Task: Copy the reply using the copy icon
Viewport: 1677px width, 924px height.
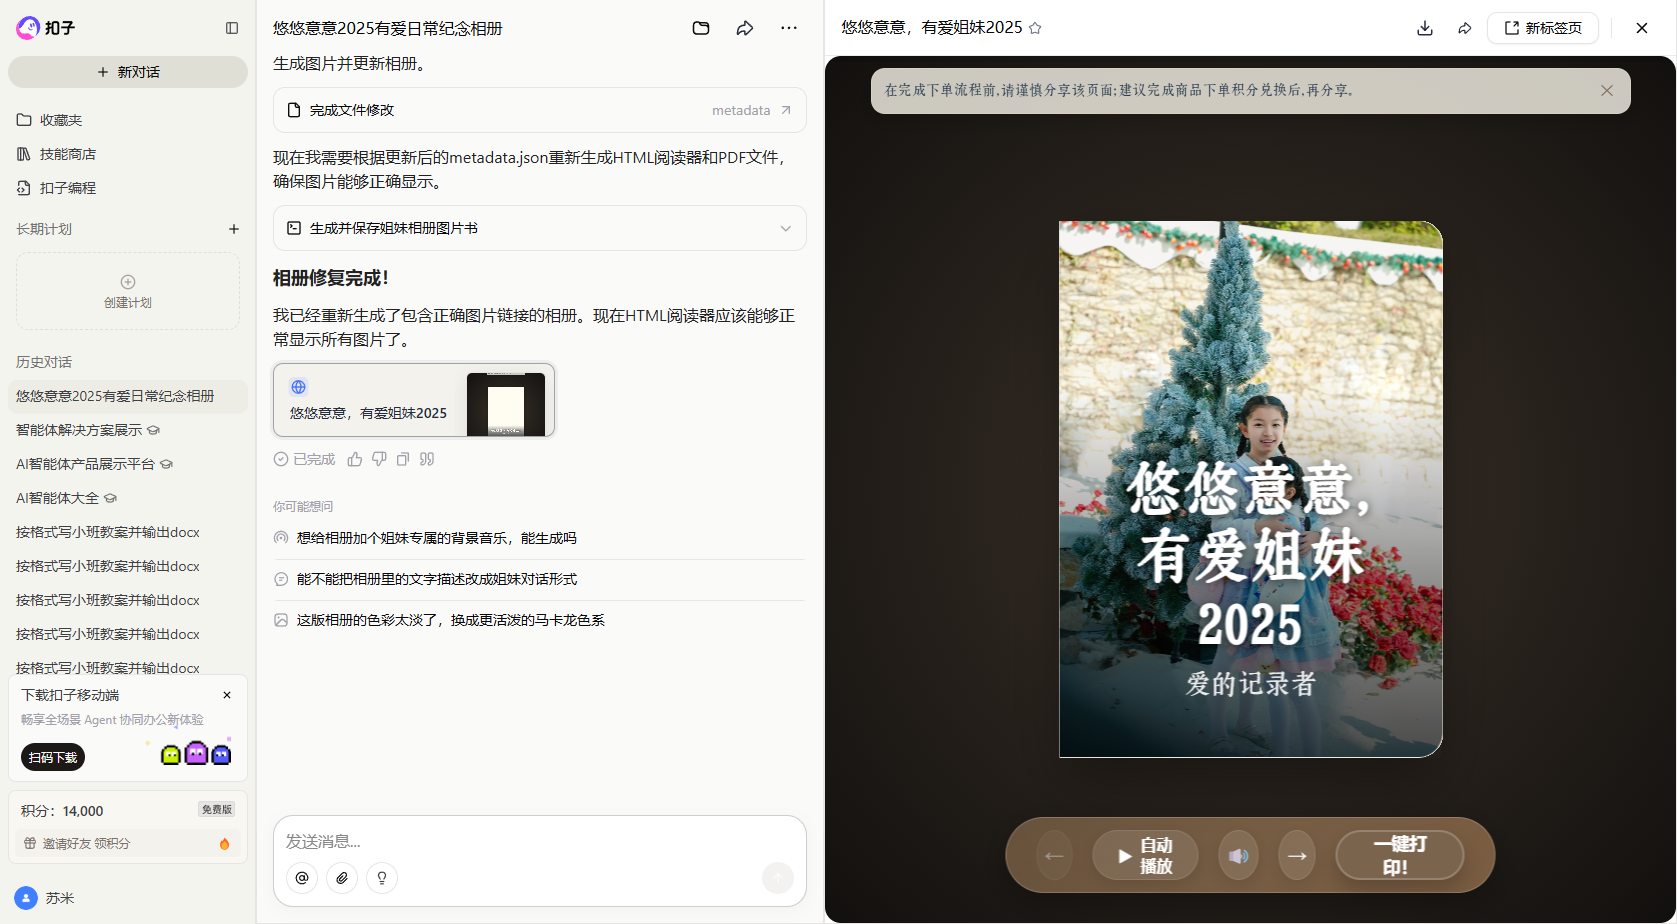Action: pyautogui.click(x=403, y=459)
